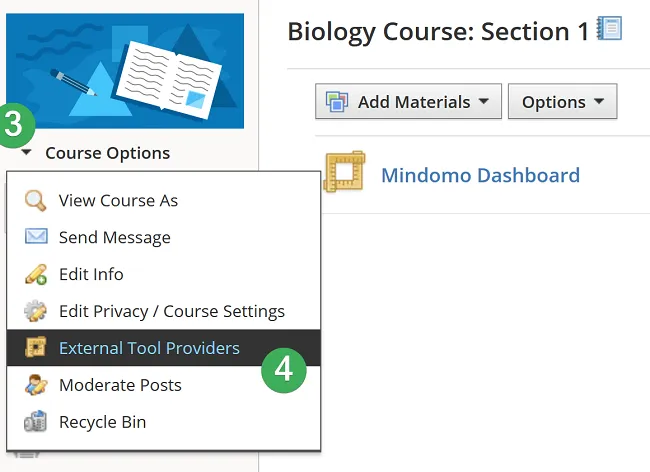Screen dimensions: 650x472
Task: Click the Edit Info pencil icon
Action: 36,274
